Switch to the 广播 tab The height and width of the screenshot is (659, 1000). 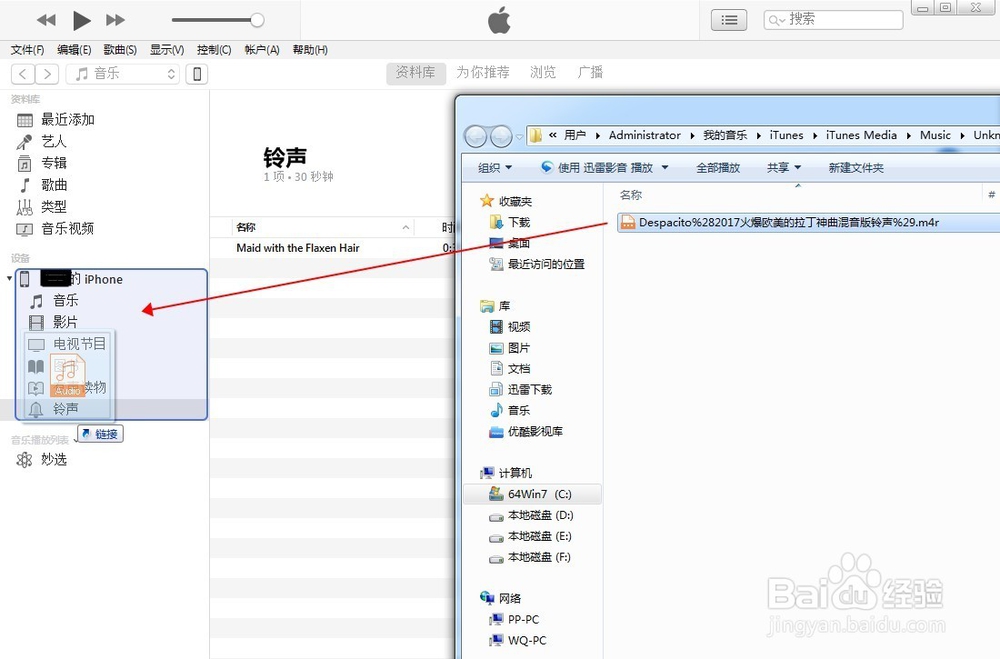(x=590, y=73)
